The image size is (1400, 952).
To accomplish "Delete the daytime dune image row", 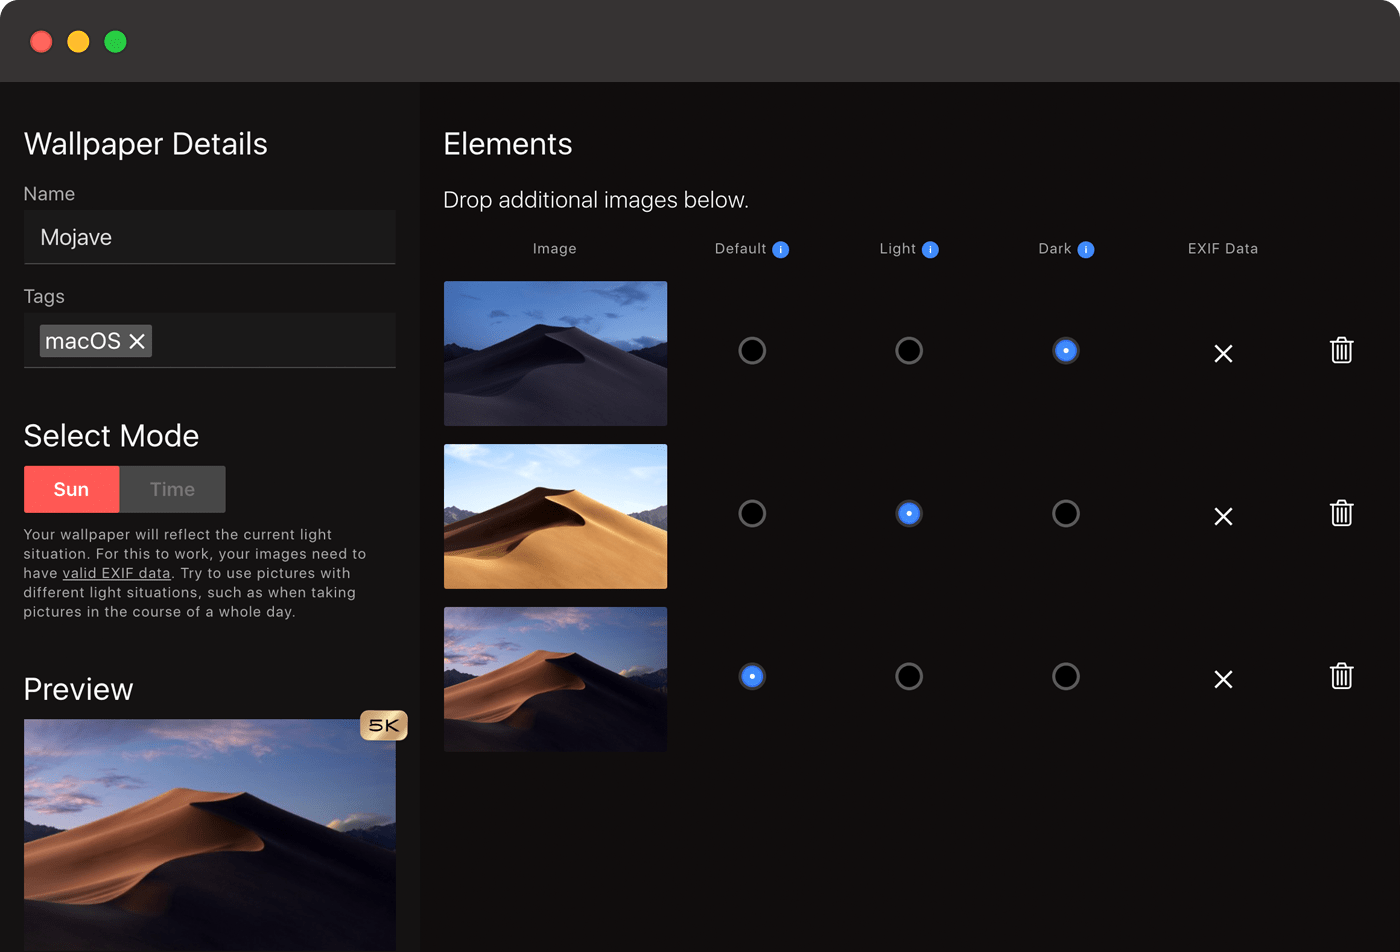I will click(1341, 514).
